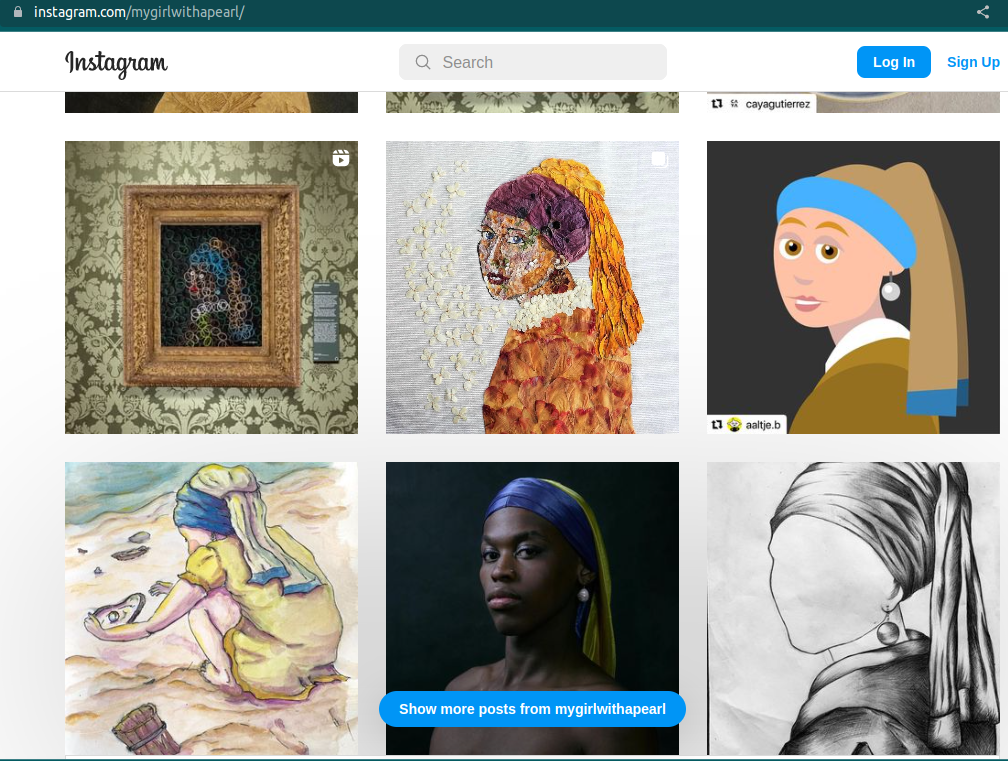
Task: Click the aaltje.b avatar icon
Action: tap(734, 424)
